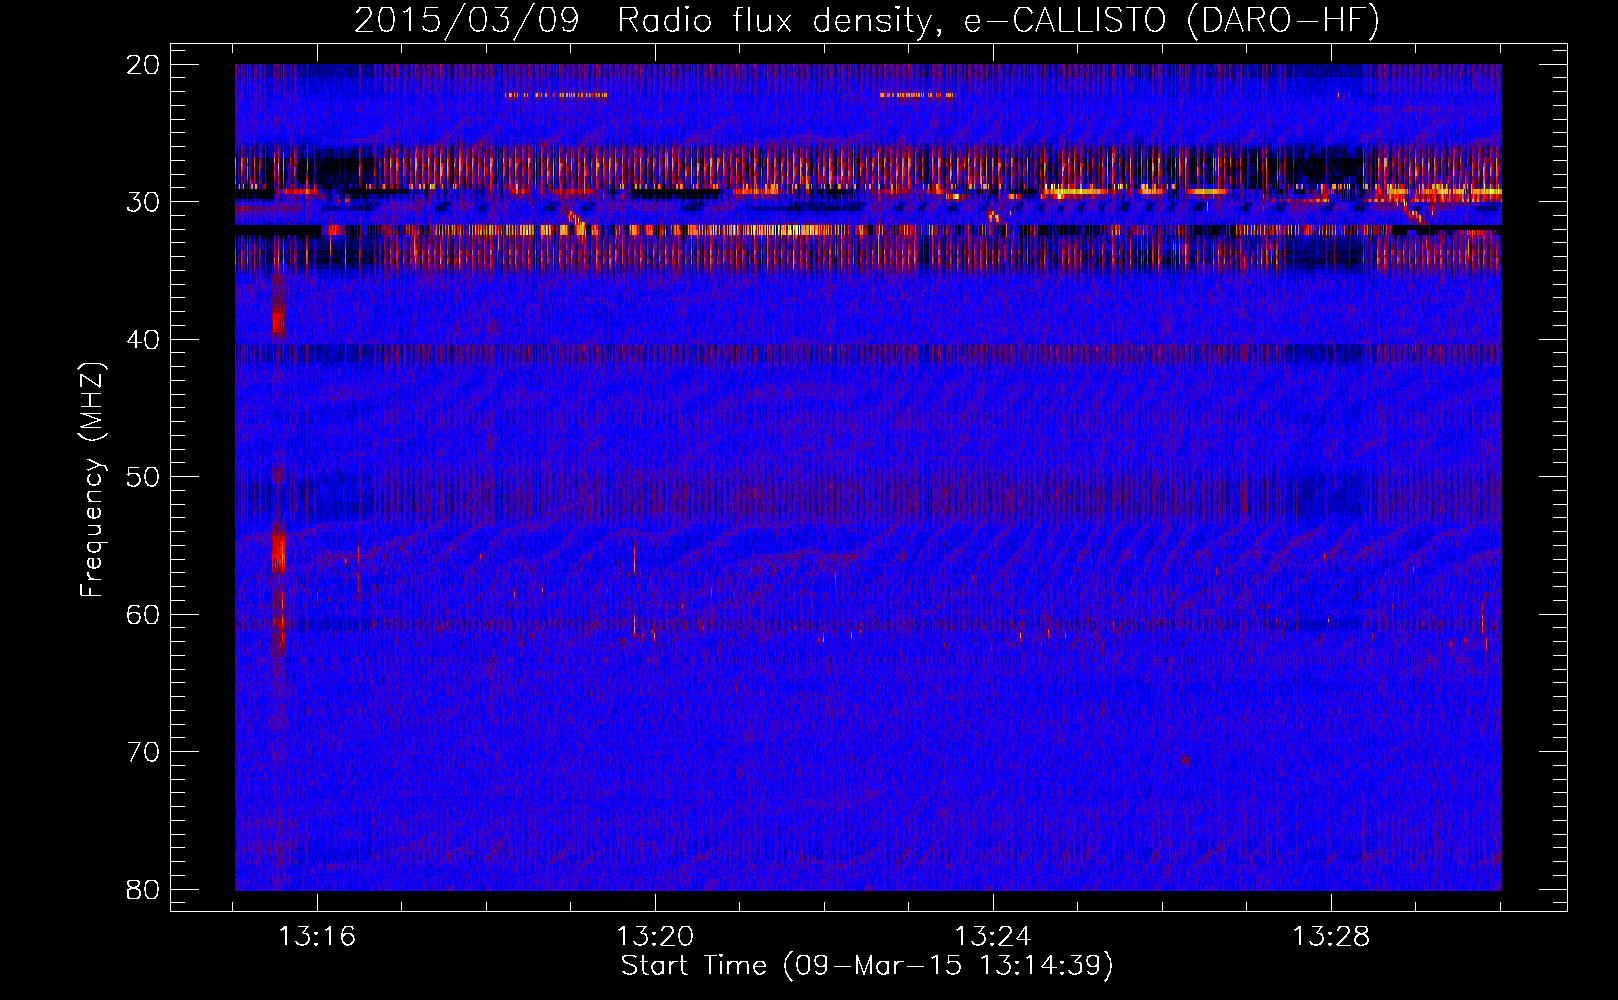Click the time tick label '13:20'

(655, 937)
